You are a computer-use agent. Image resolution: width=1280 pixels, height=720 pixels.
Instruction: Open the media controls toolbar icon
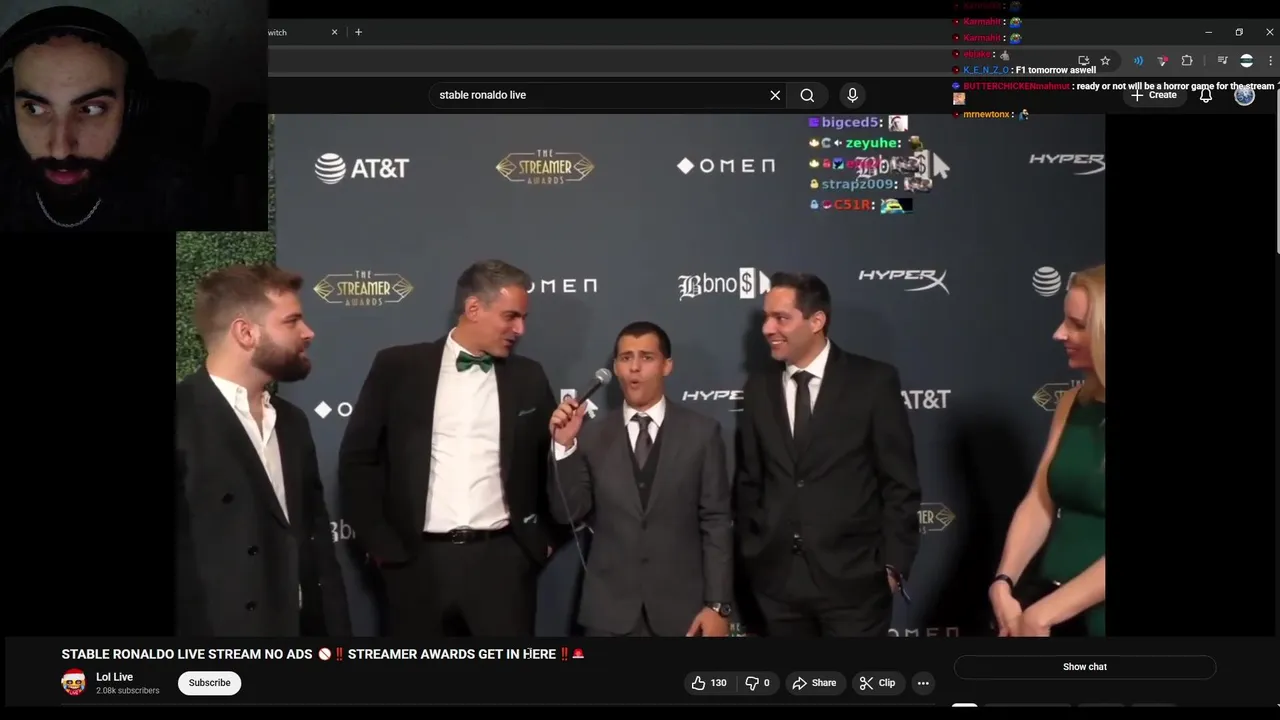1222,61
